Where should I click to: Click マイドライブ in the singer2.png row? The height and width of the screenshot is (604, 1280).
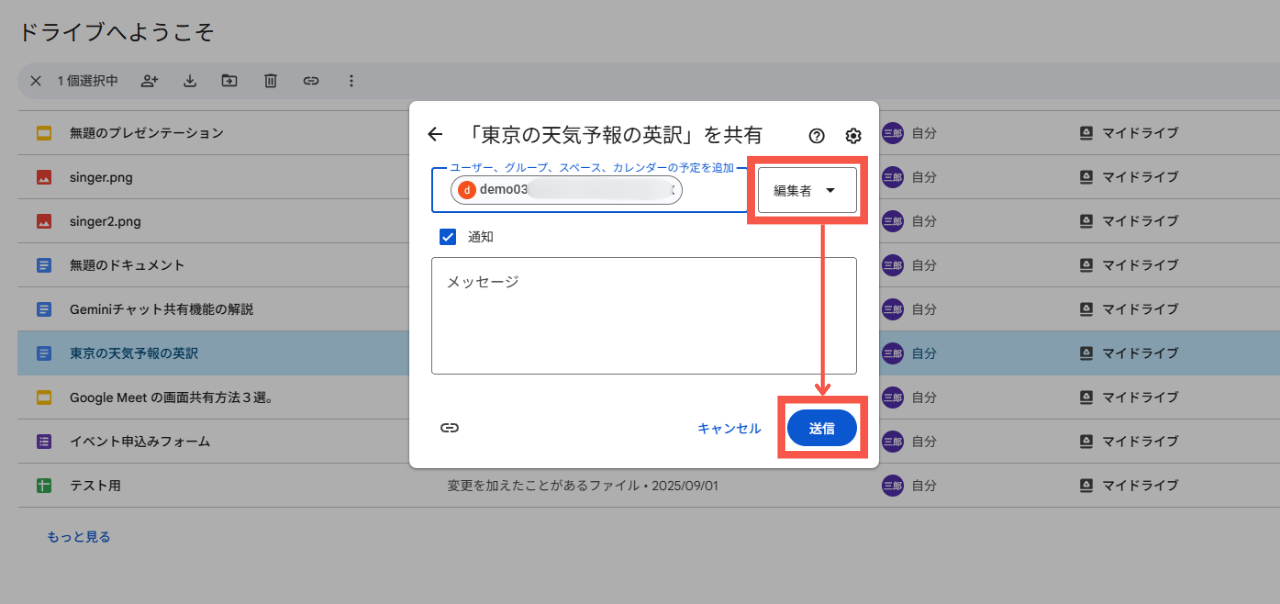tap(1140, 221)
